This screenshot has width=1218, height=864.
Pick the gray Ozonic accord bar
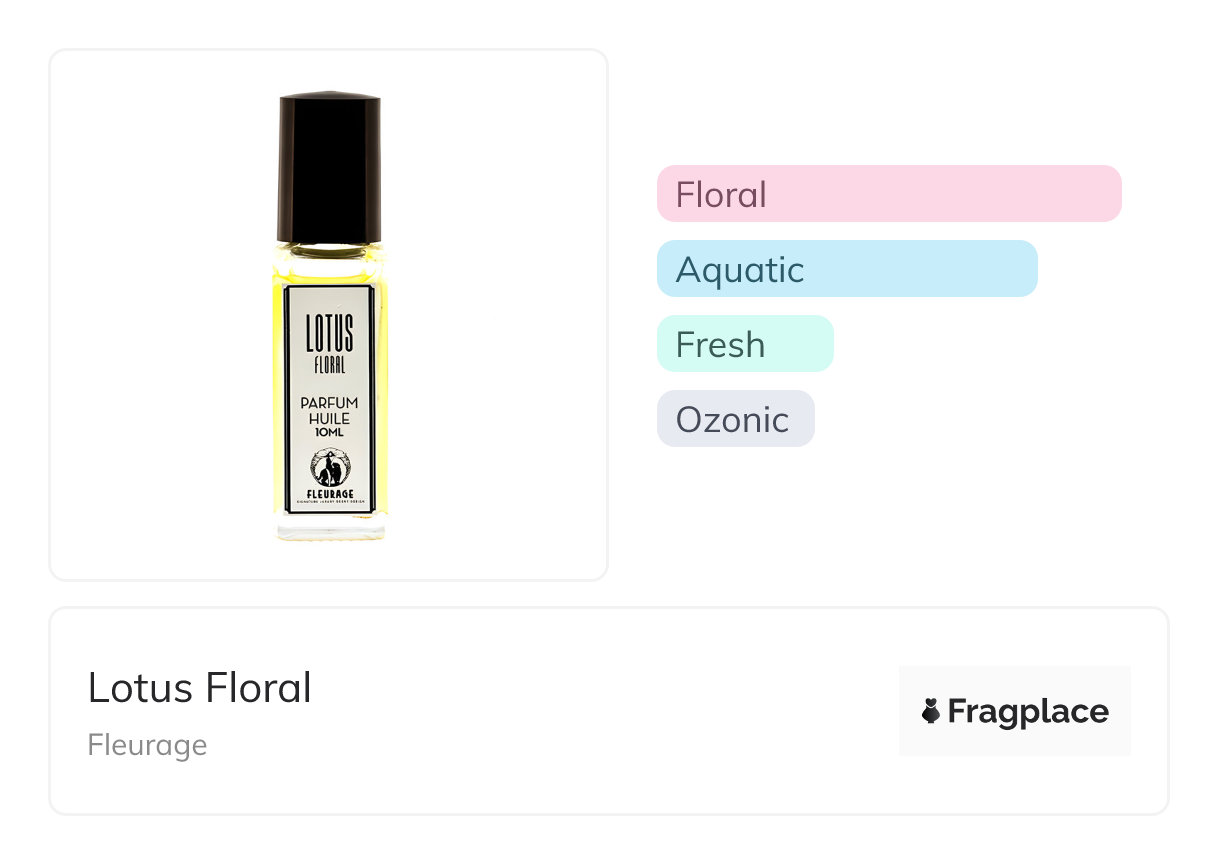(x=735, y=419)
